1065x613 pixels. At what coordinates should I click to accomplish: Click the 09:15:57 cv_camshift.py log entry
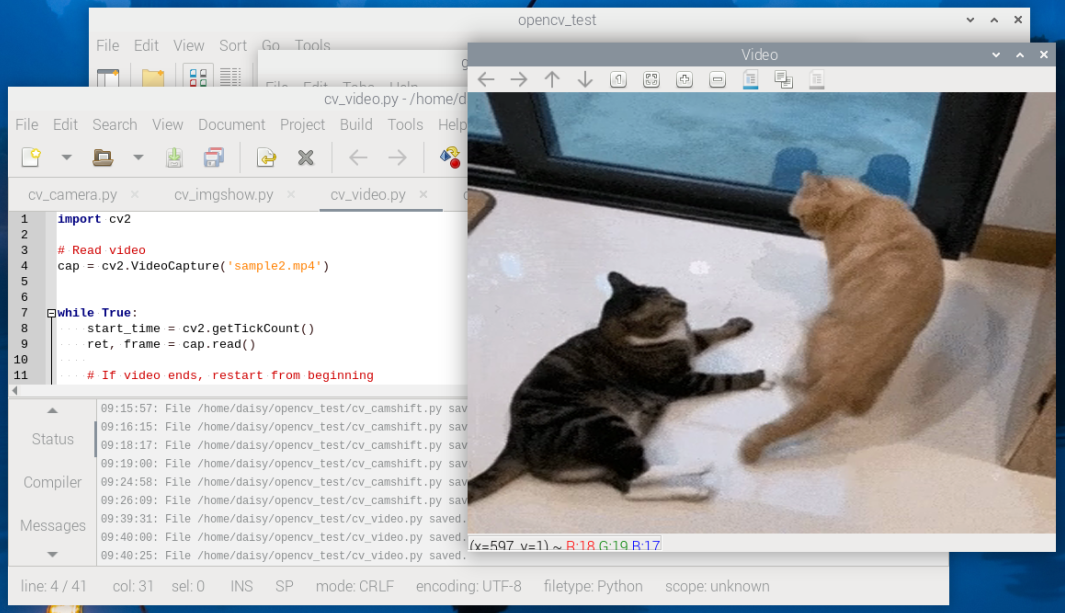[x=284, y=409]
